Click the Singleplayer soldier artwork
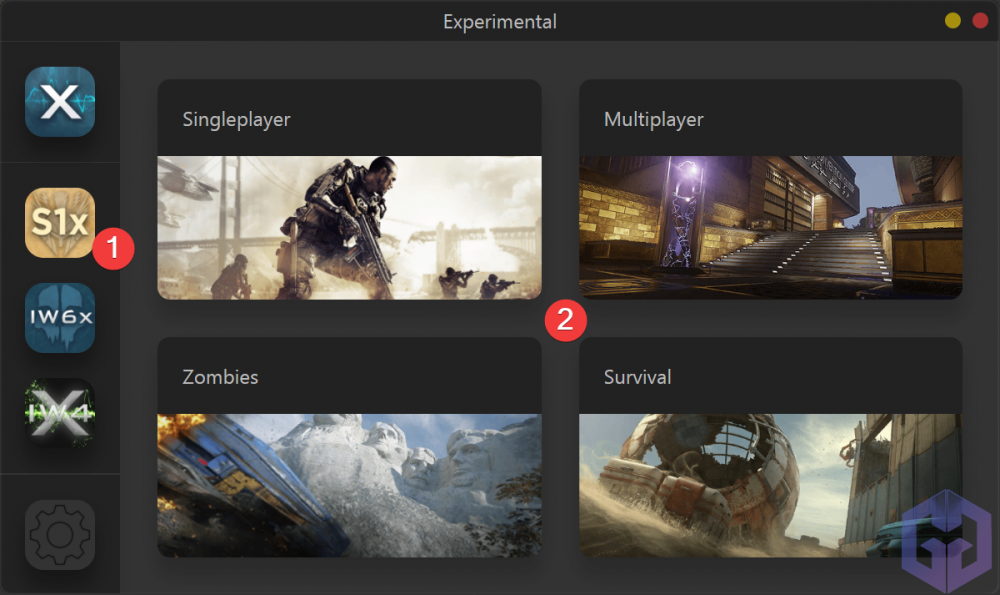 pyautogui.click(x=349, y=228)
